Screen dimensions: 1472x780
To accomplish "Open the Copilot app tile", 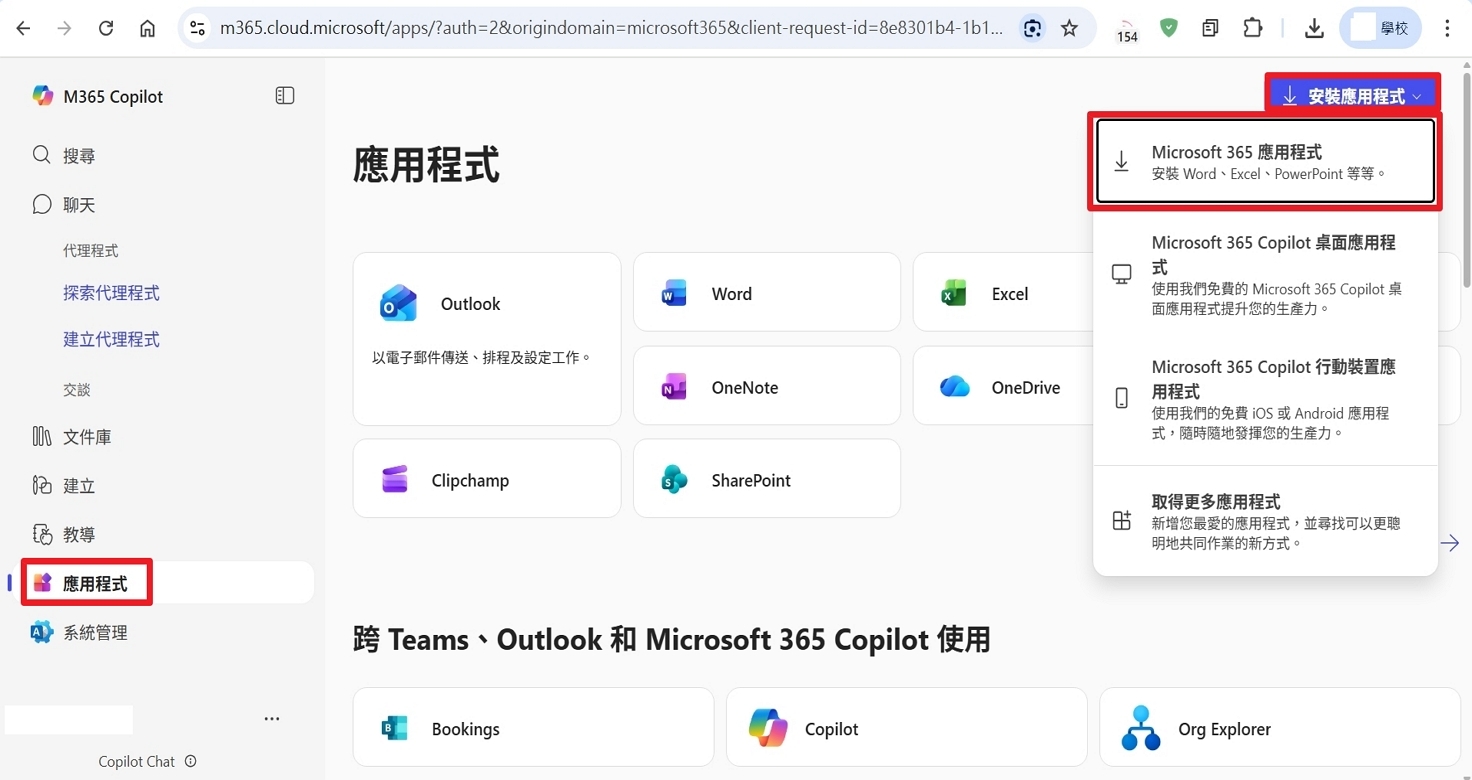I will click(905, 729).
